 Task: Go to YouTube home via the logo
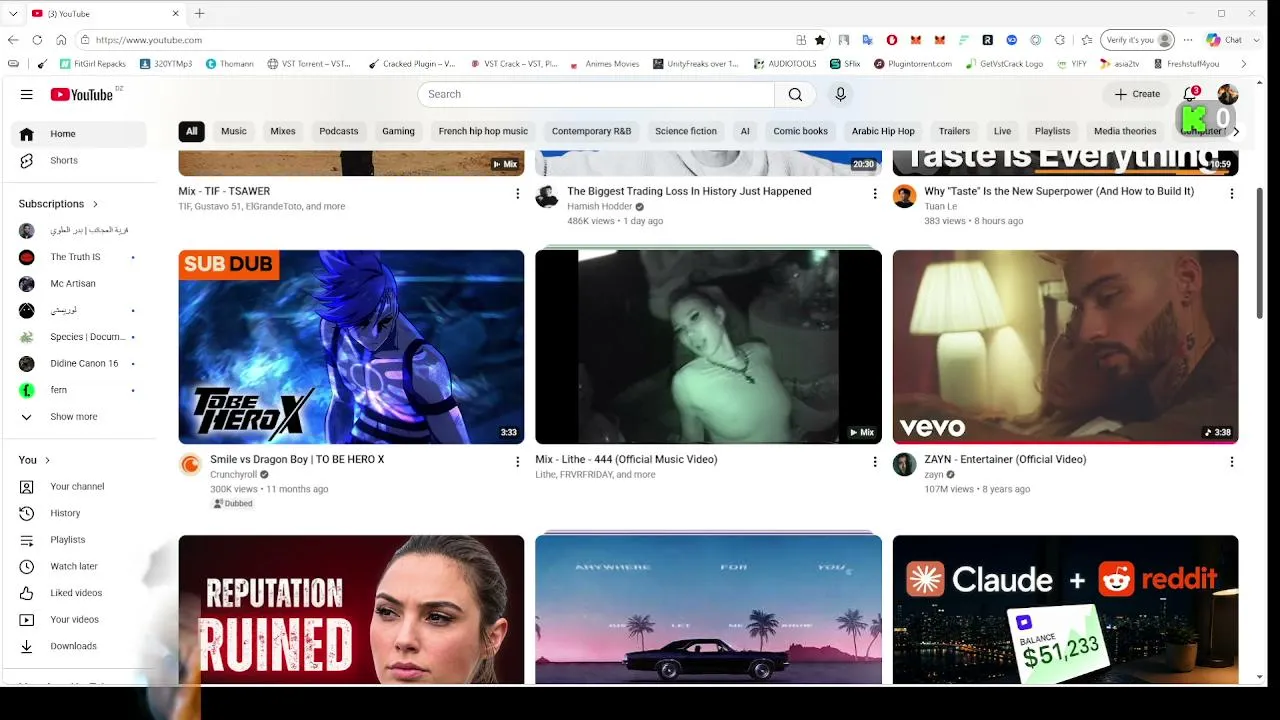coord(82,94)
